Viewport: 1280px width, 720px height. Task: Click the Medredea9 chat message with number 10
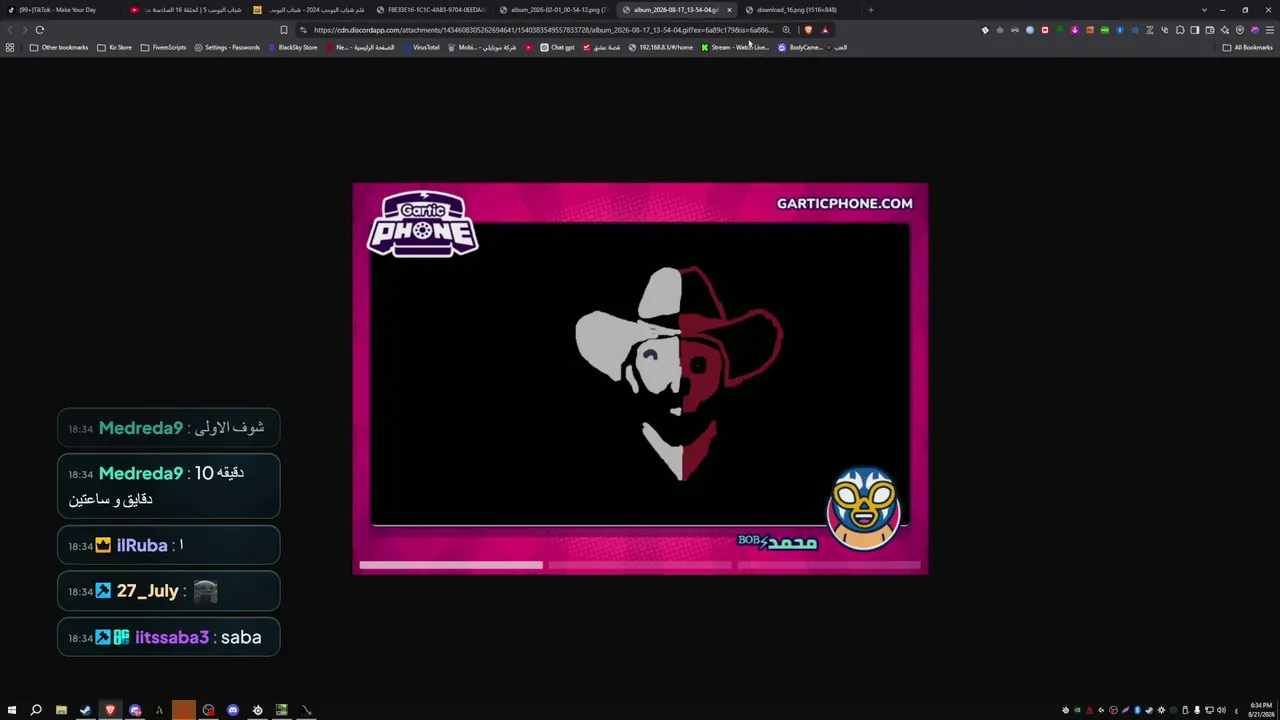(x=169, y=486)
